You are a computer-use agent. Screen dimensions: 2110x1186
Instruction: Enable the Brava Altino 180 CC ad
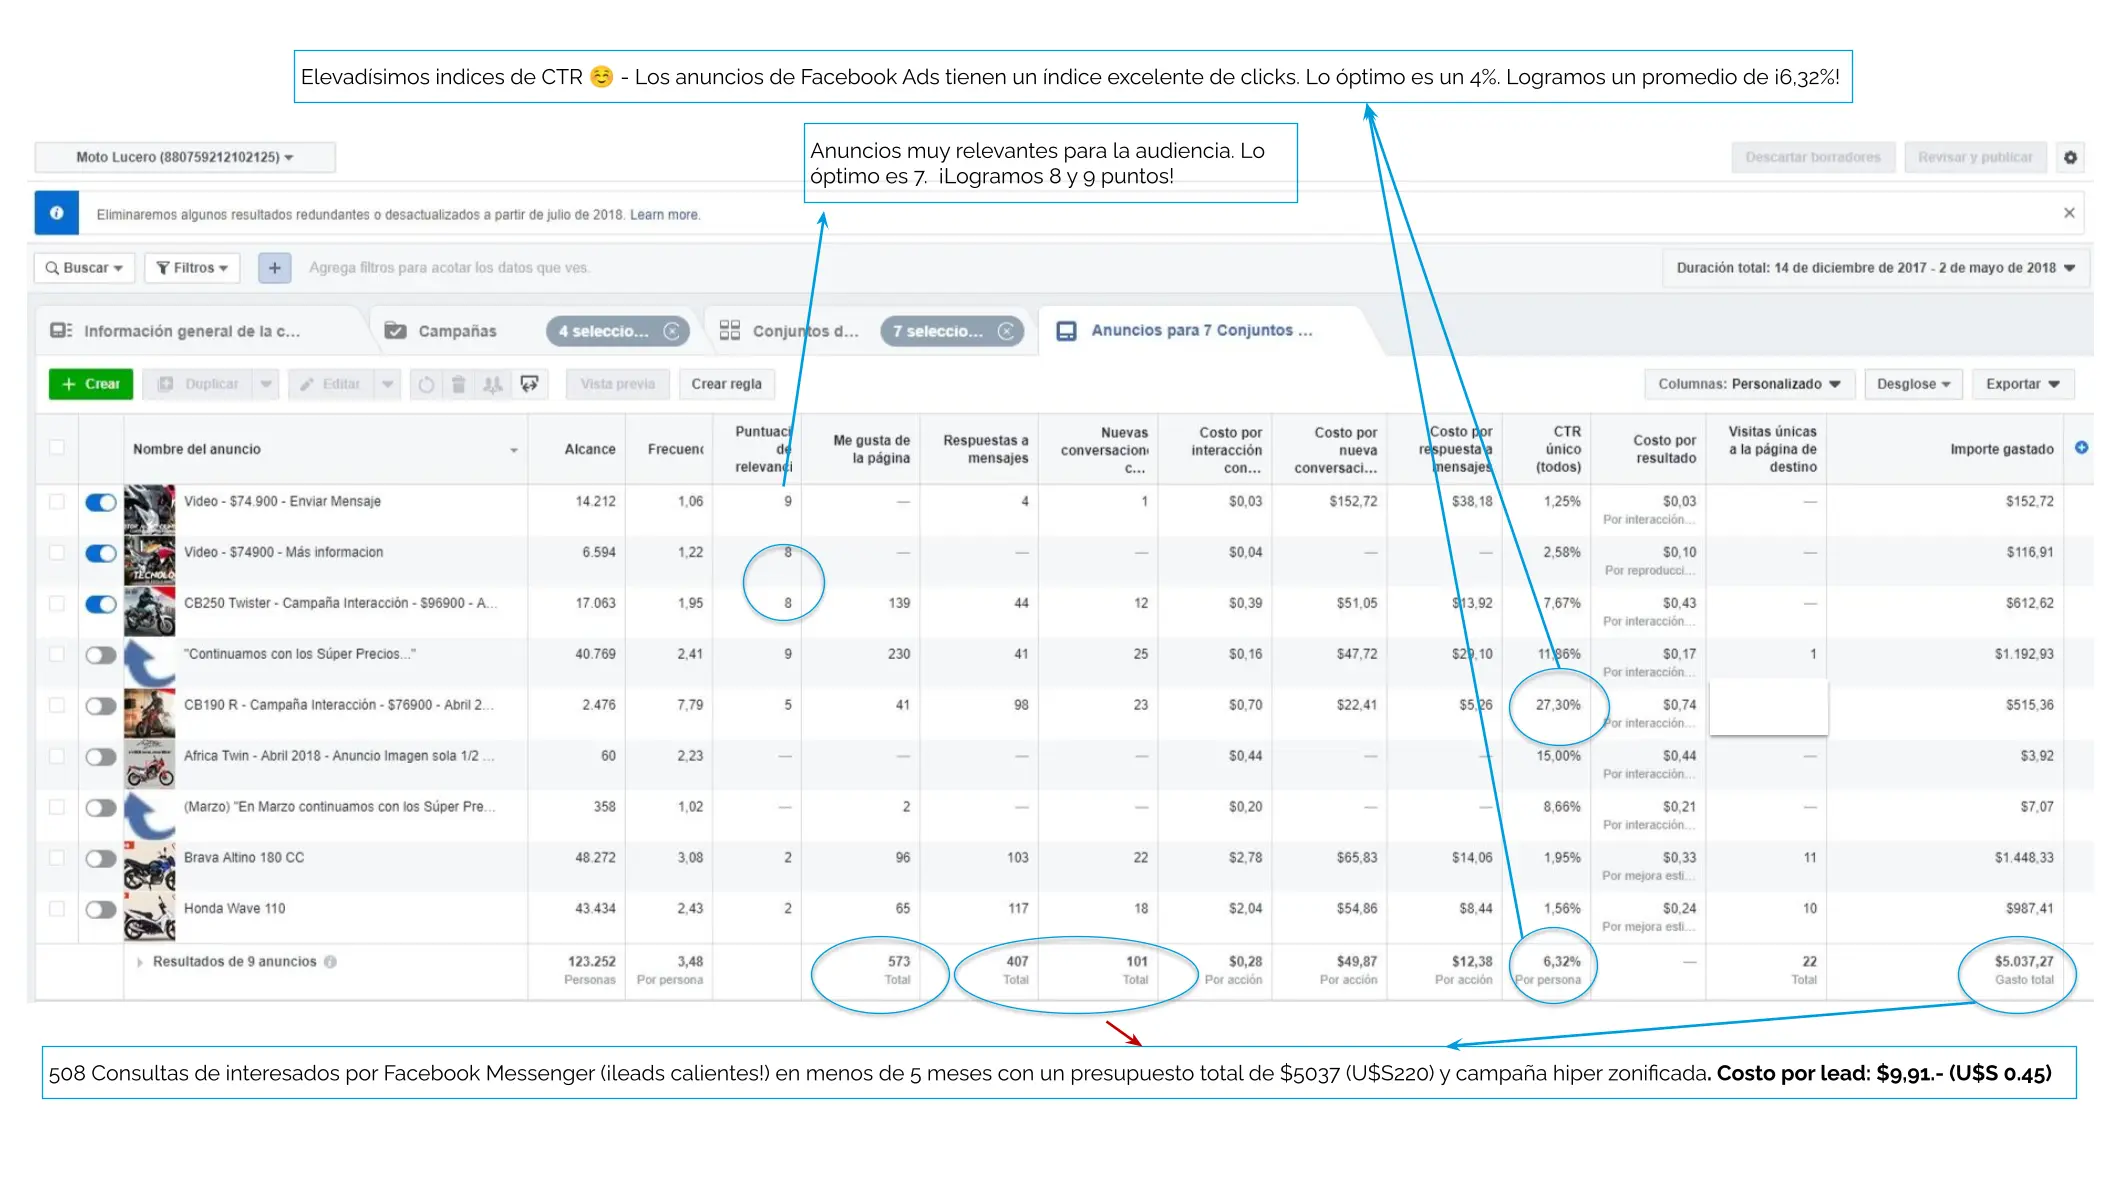[101, 859]
